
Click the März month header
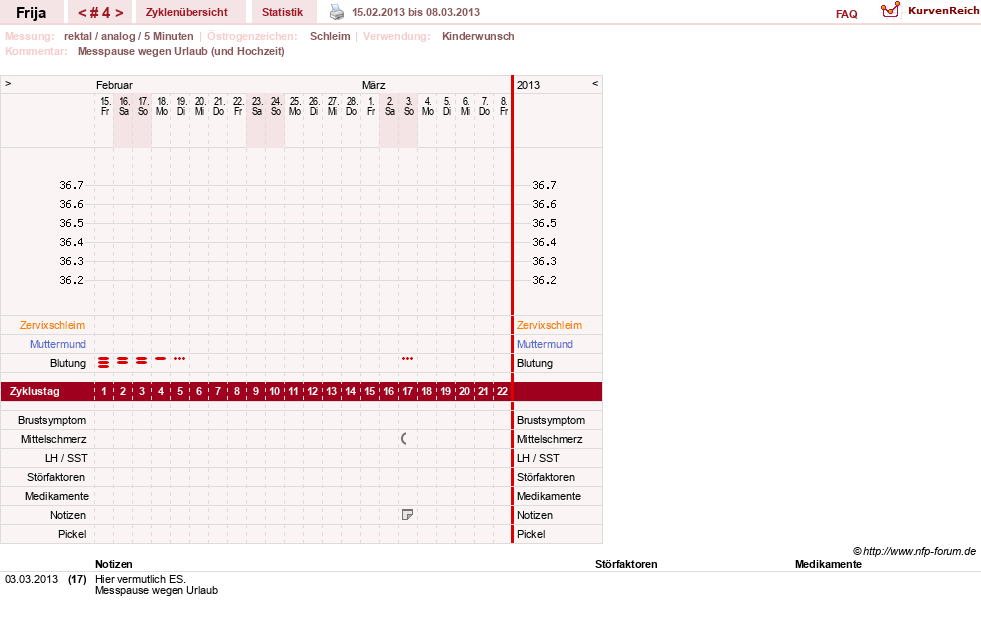(374, 85)
